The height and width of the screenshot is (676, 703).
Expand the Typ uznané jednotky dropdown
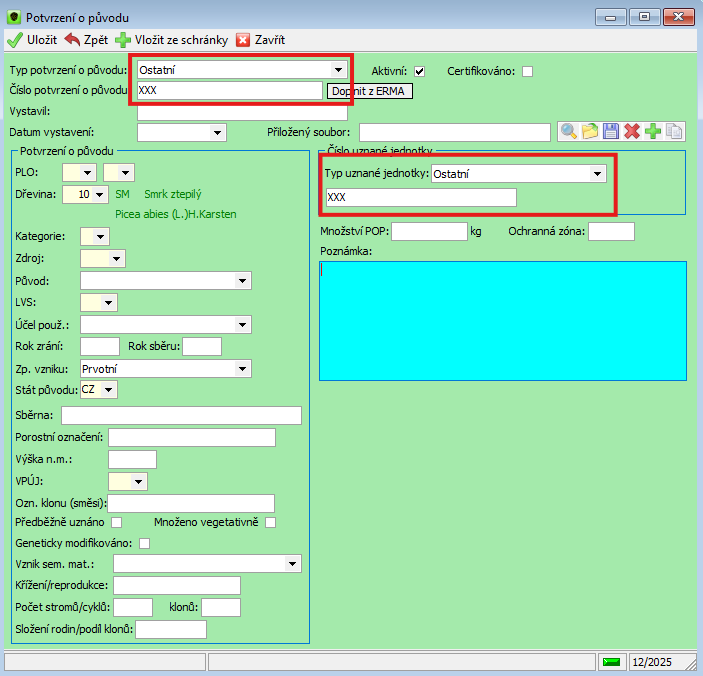tap(598, 174)
